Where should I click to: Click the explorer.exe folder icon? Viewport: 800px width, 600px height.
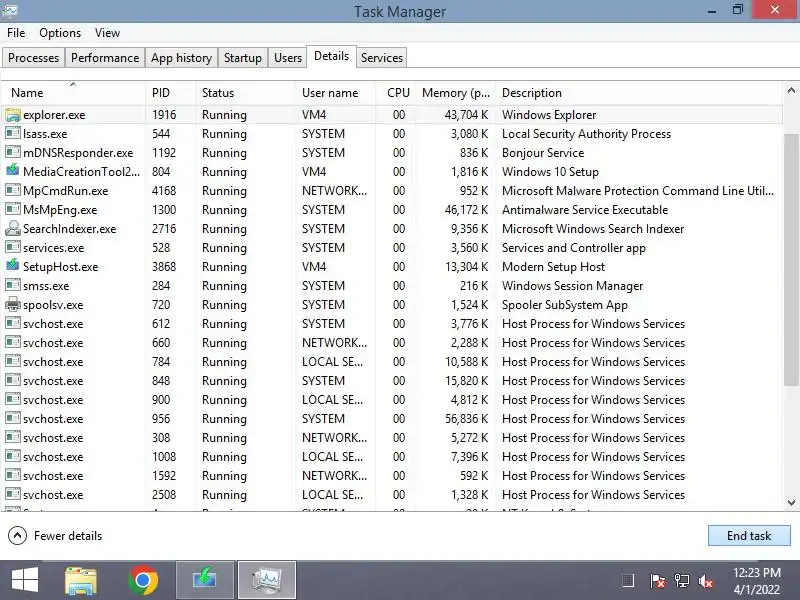[x=13, y=115]
